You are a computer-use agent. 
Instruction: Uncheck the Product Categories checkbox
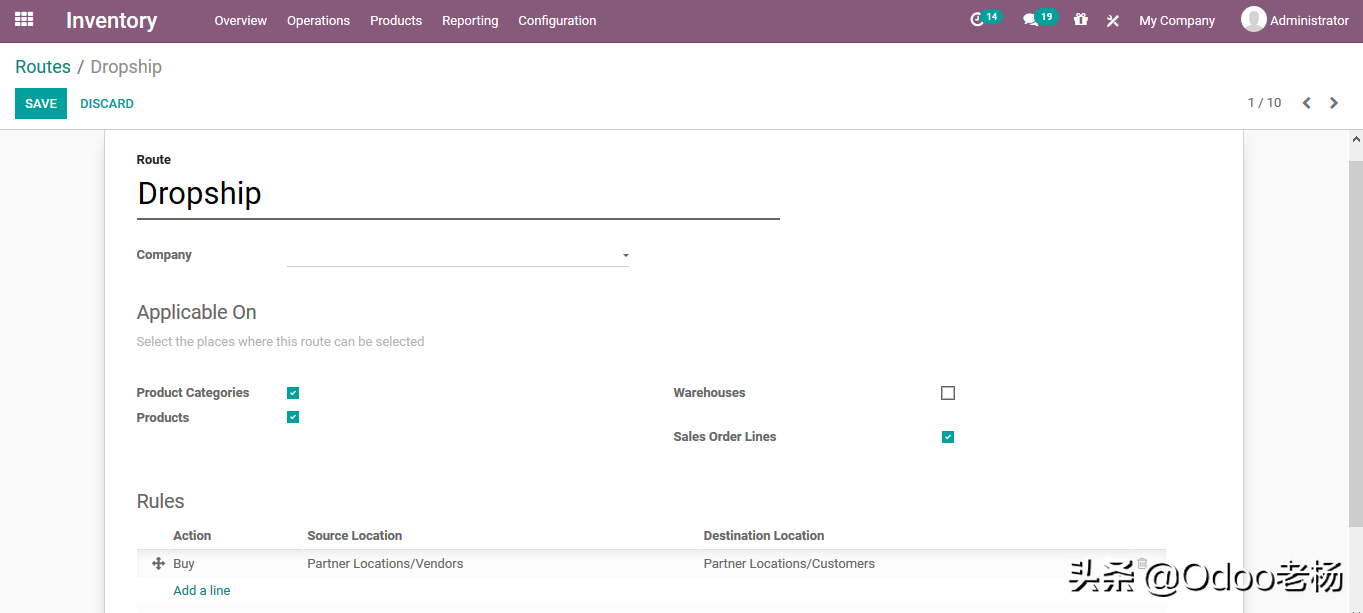[293, 393]
